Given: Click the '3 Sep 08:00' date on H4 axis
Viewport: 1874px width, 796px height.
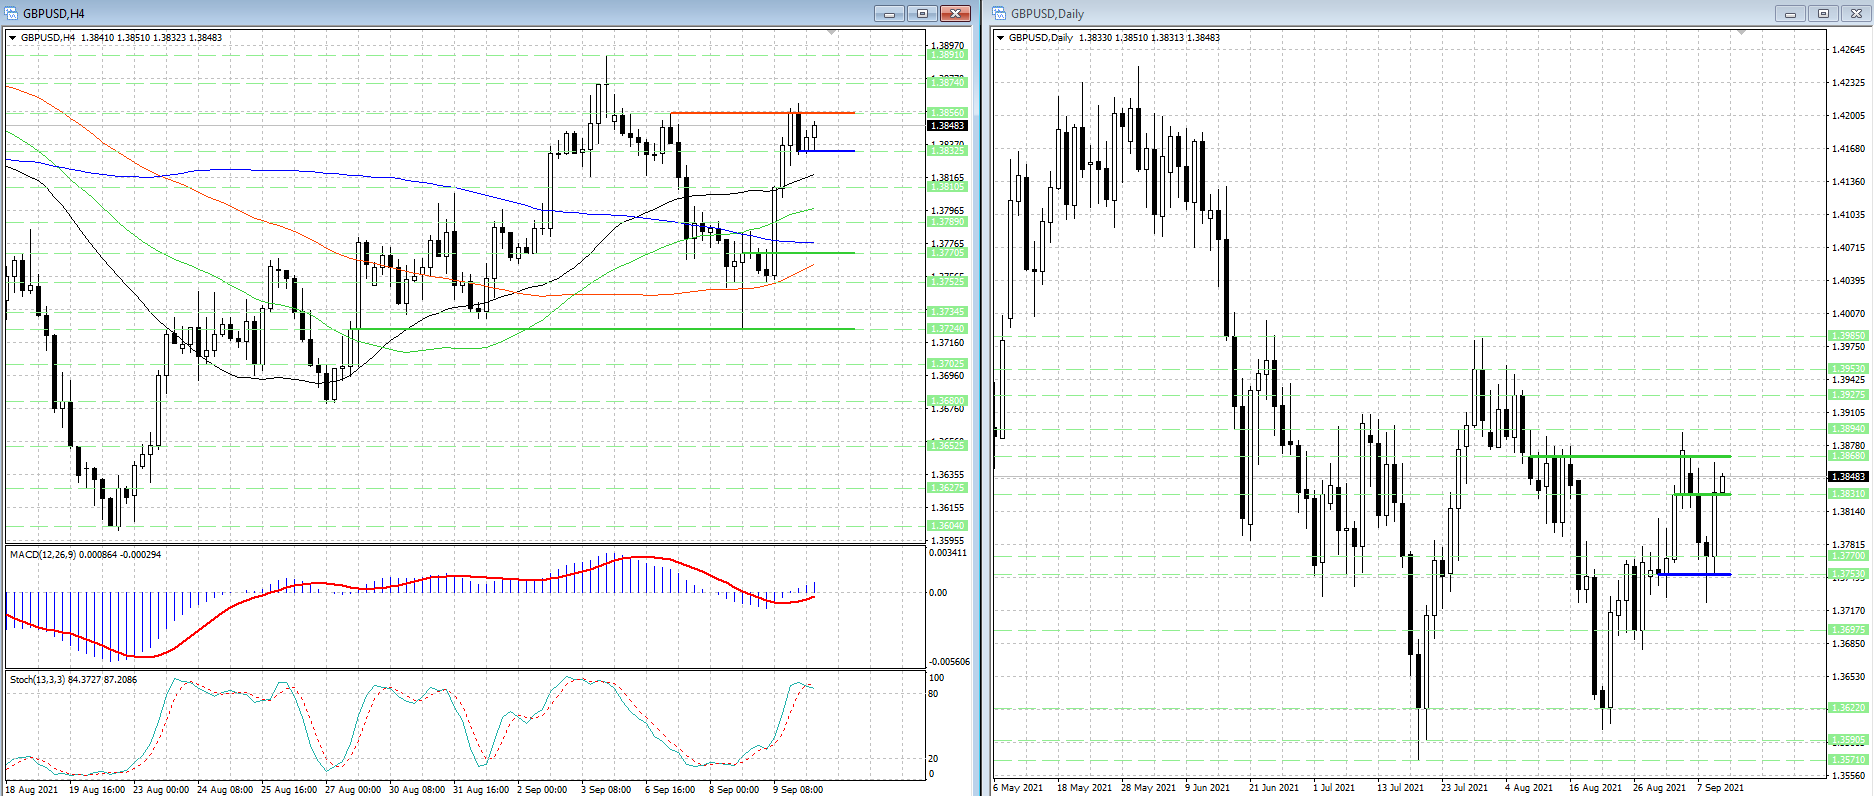Looking at the screenshot, I should 606,789.
